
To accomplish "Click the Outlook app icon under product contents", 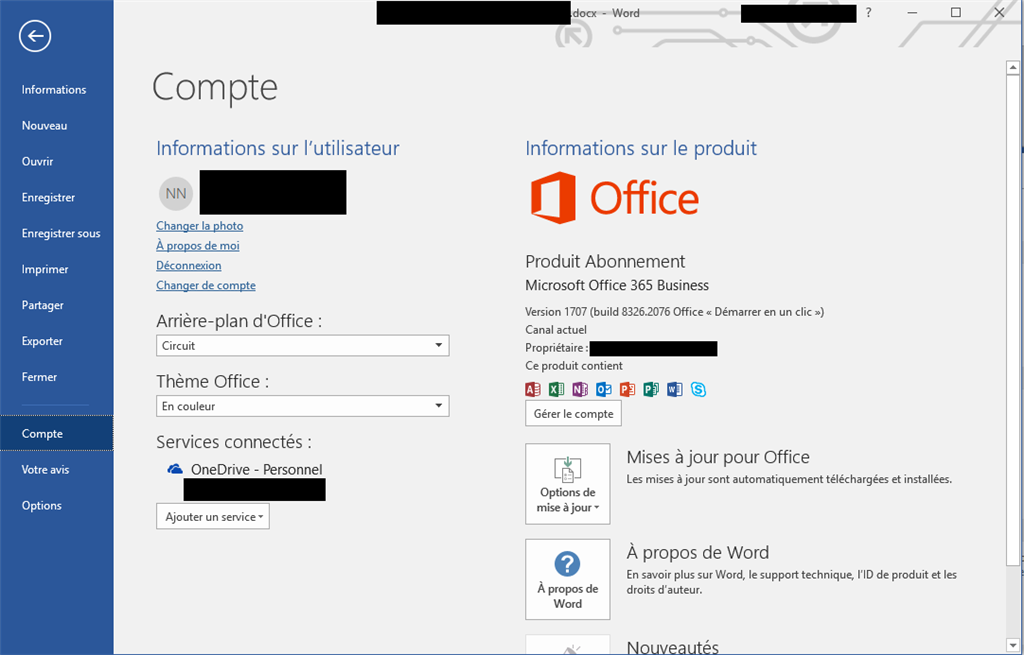I will pyautogui.click(x=603, y=390).
